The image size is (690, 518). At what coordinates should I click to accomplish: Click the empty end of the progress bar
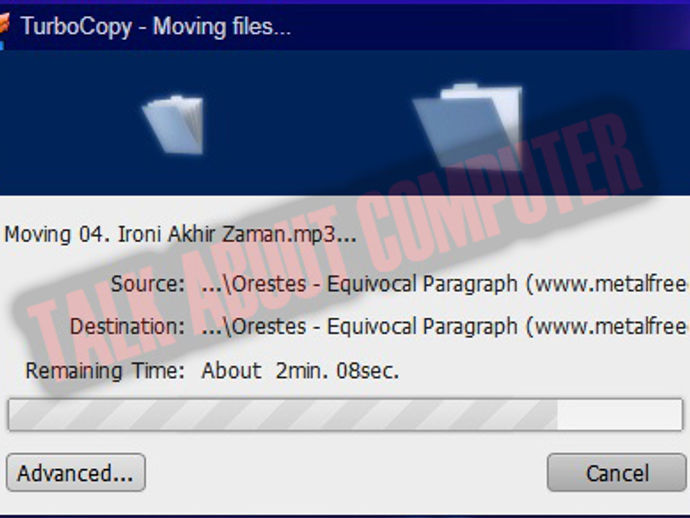click(x=620, y=415)
